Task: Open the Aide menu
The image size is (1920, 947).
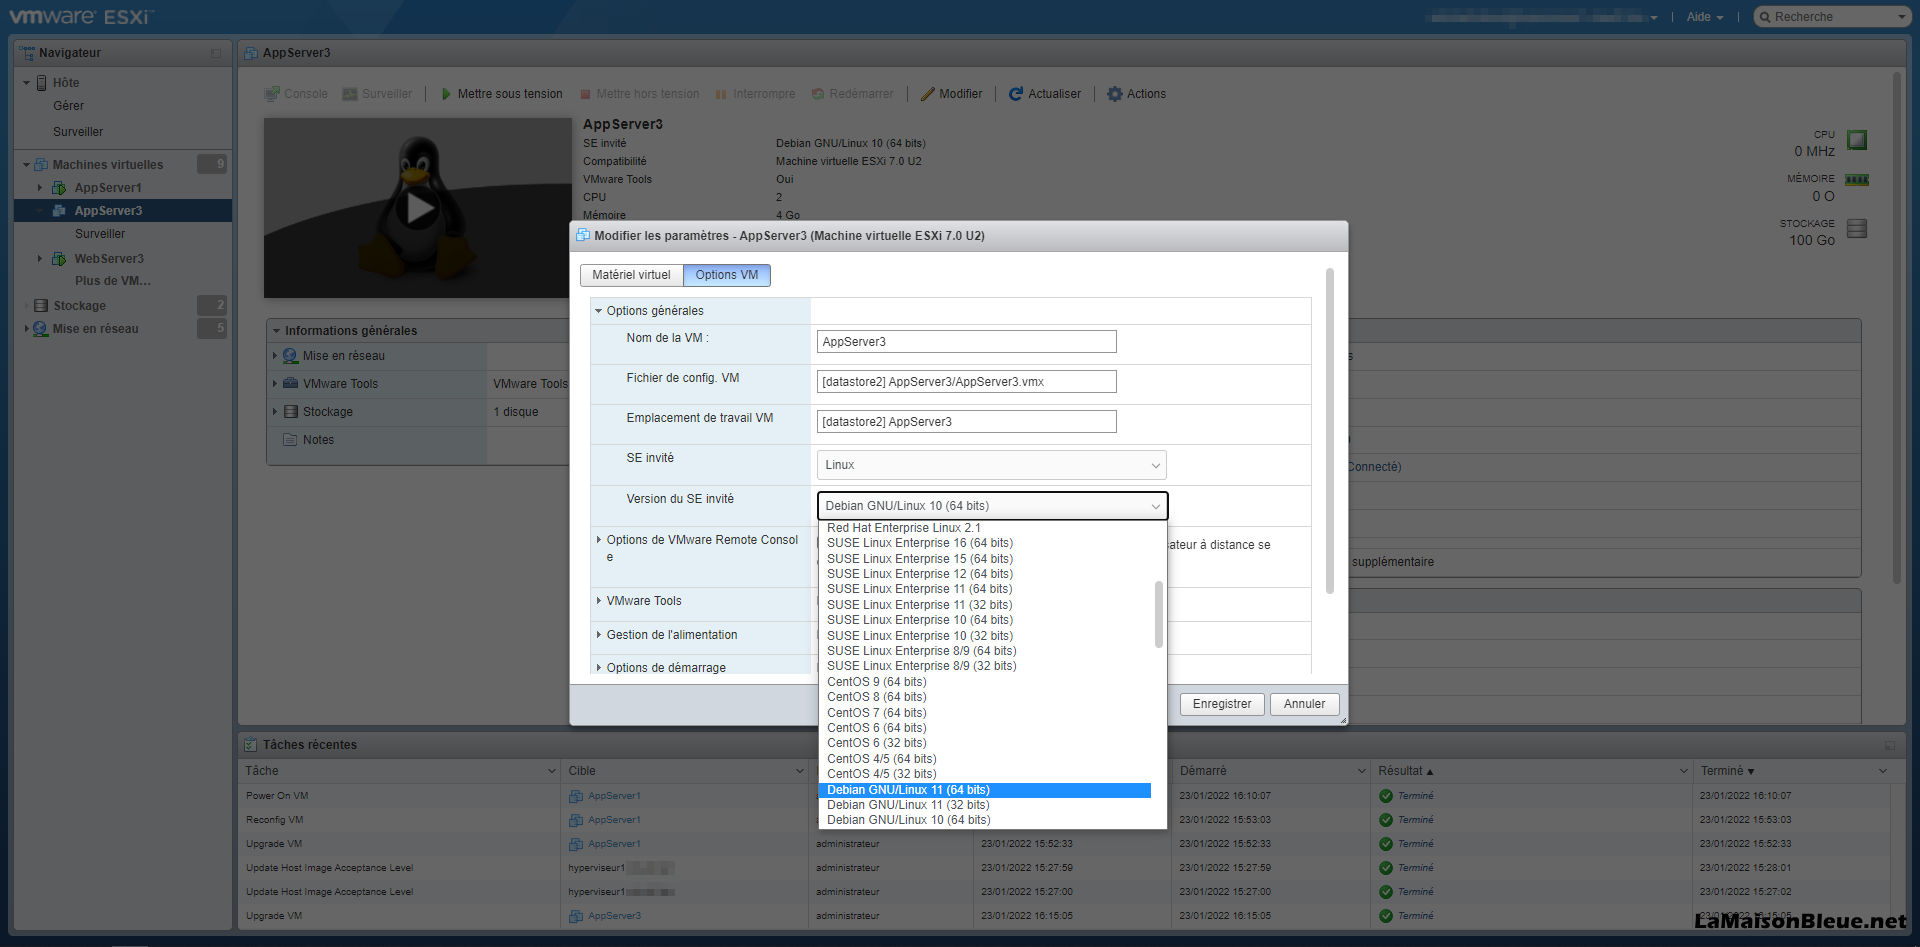Action: tap(1704, 17)
